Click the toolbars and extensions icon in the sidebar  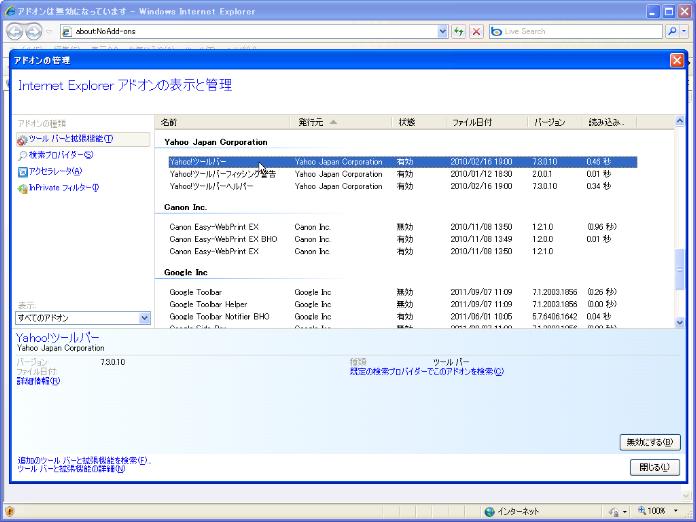(x=22, y=140)
